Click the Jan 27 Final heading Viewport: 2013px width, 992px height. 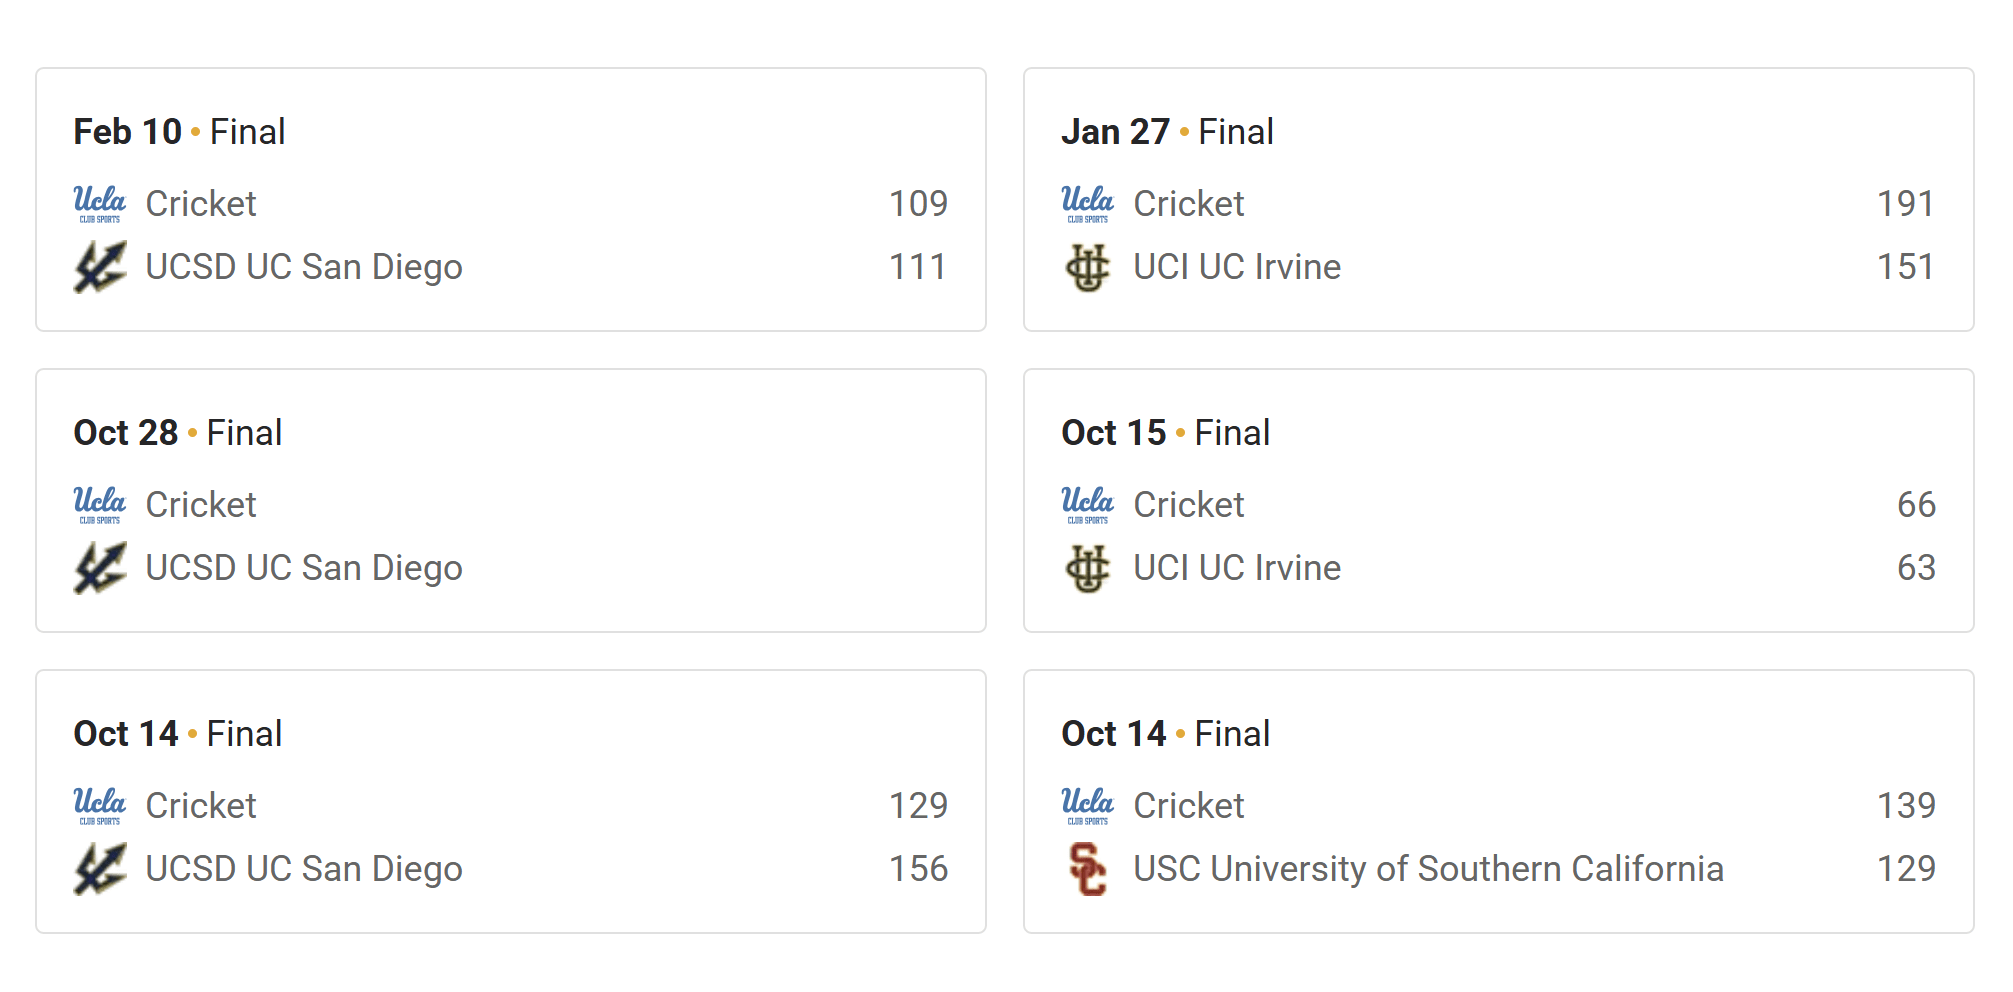1167,132
